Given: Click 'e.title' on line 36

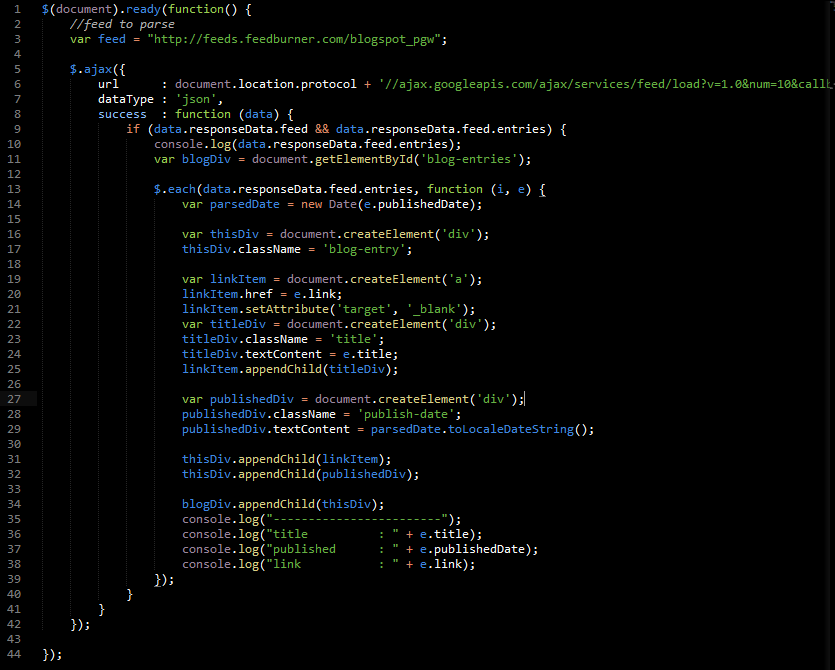Looking at the screenshot, I should 444,534.
